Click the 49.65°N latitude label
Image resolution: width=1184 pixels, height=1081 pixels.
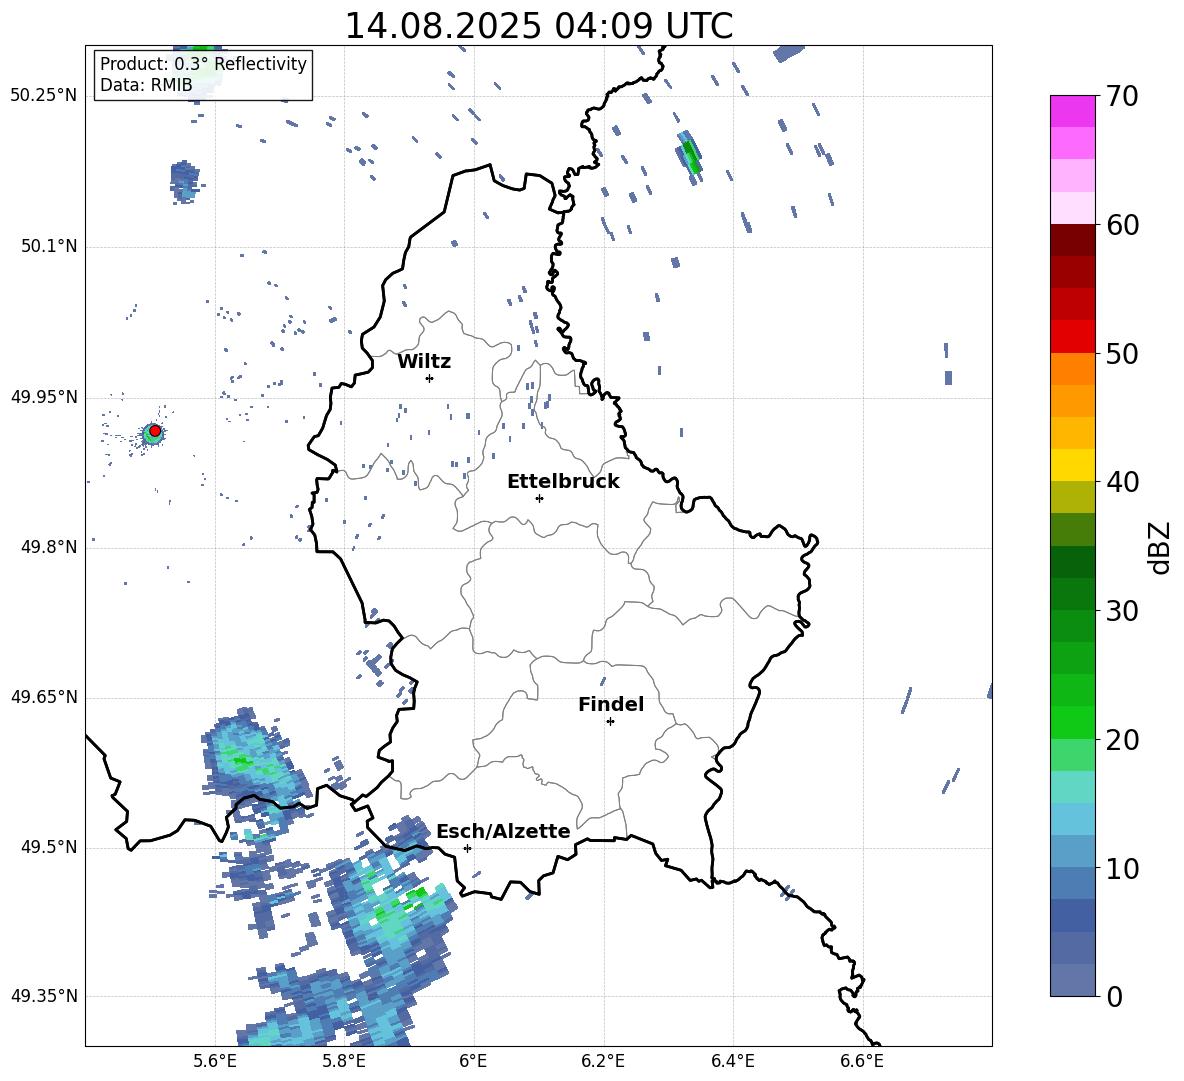point(44,696)
